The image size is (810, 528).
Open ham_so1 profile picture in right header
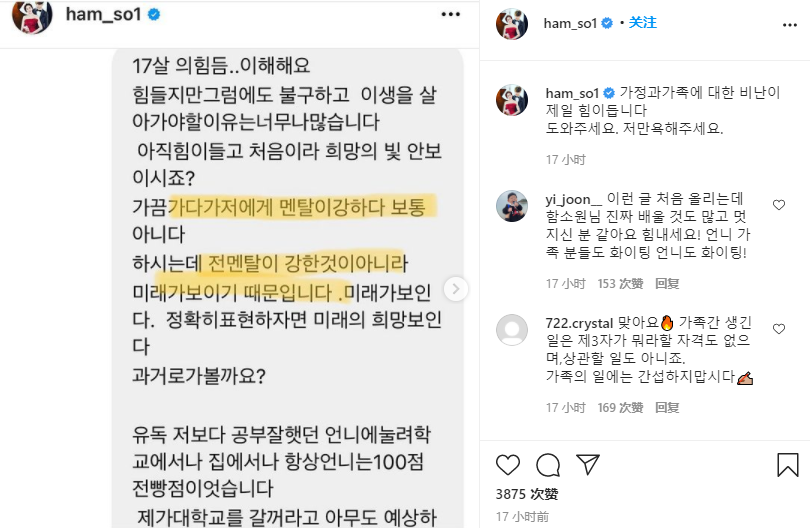(x=512, y=24)
